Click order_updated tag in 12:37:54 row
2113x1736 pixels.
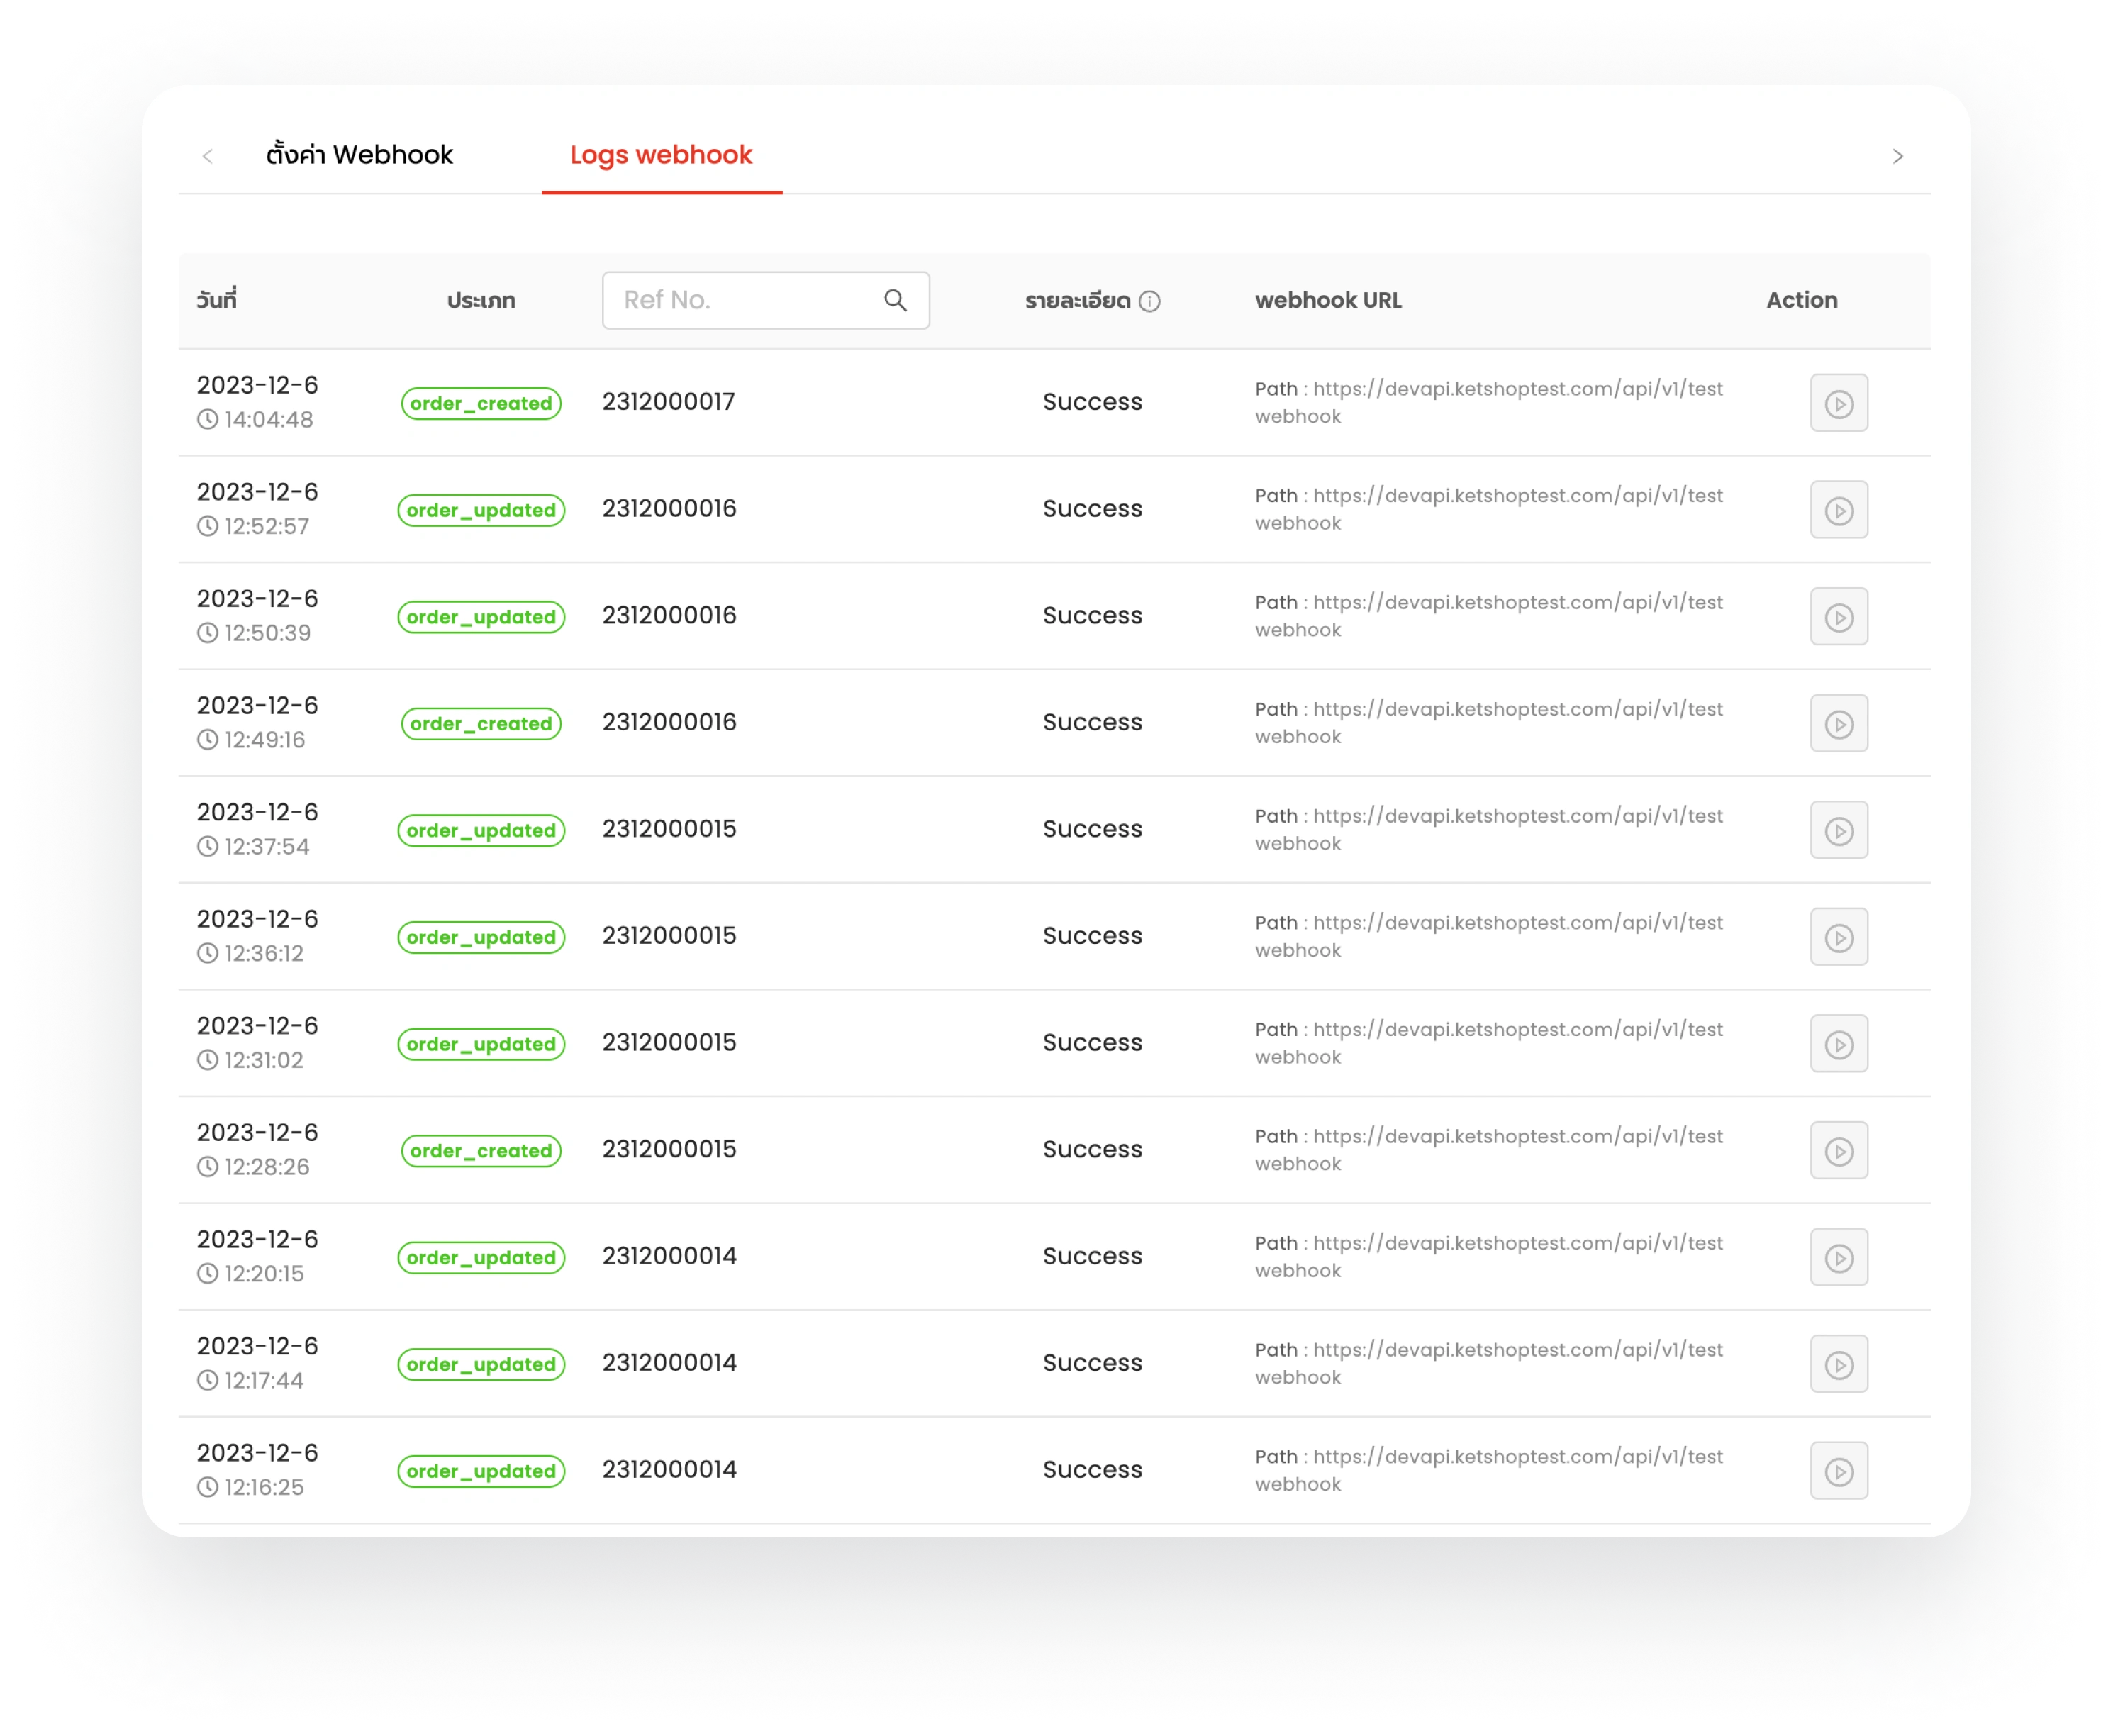pyautogui.click(x=481, y=830)
